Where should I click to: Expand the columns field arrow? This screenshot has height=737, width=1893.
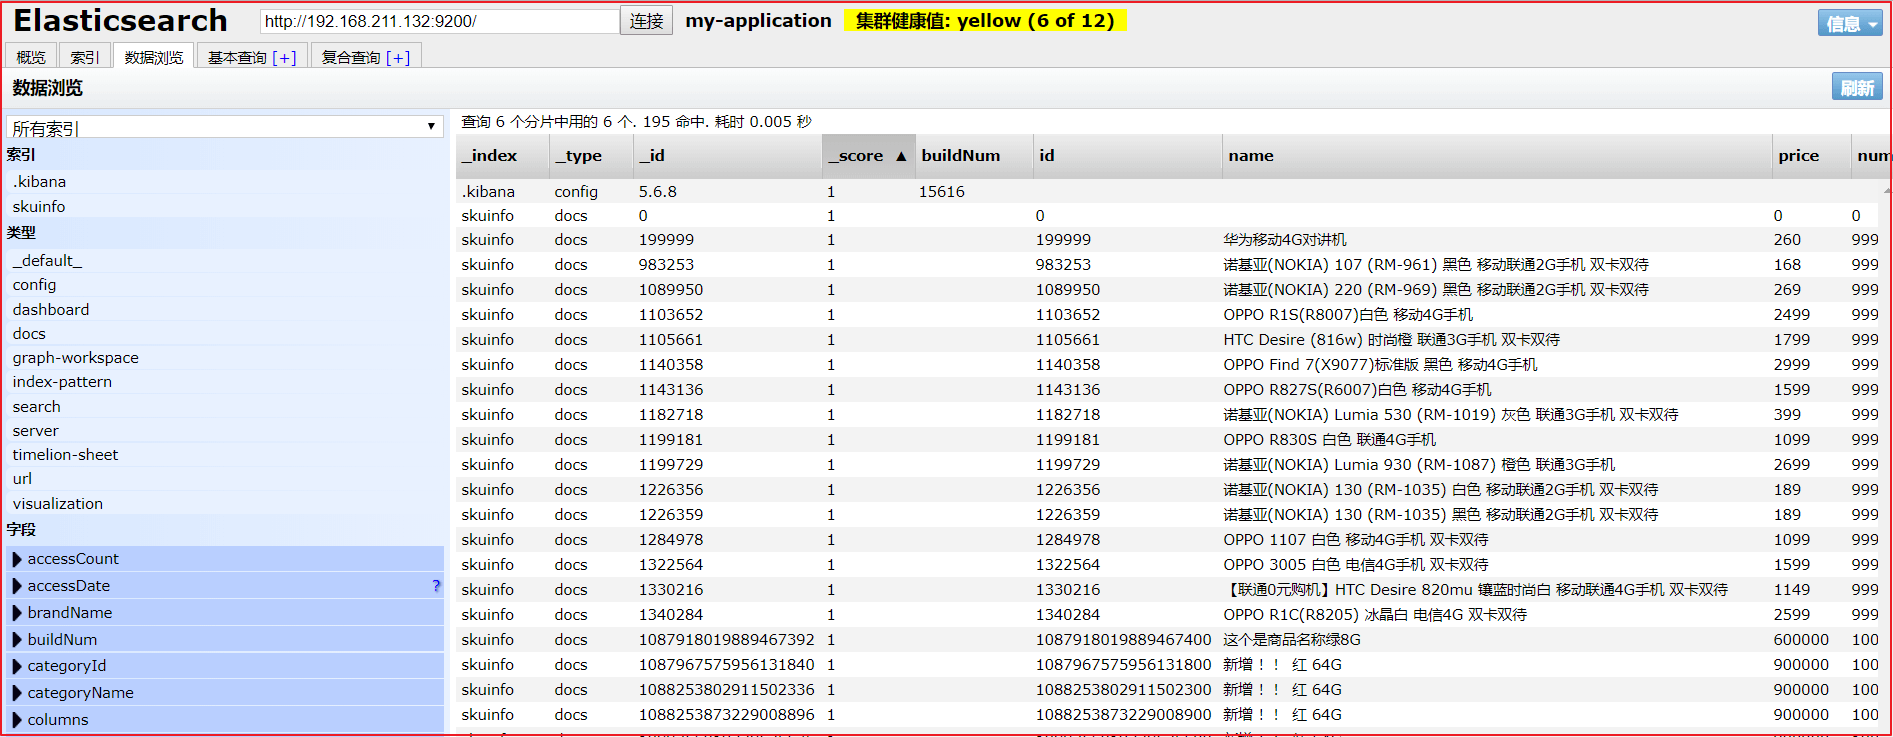point(17,720)
